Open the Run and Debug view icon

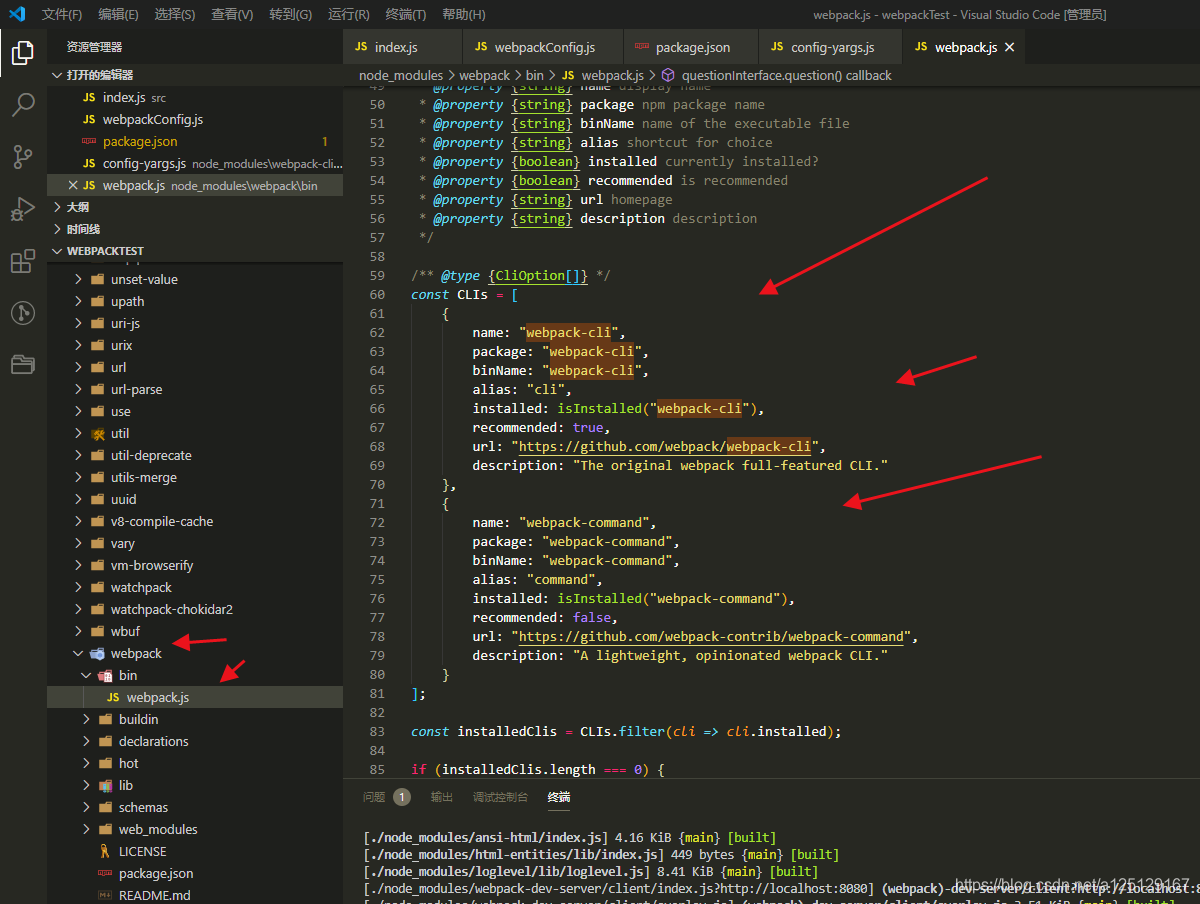coord(23,209)
